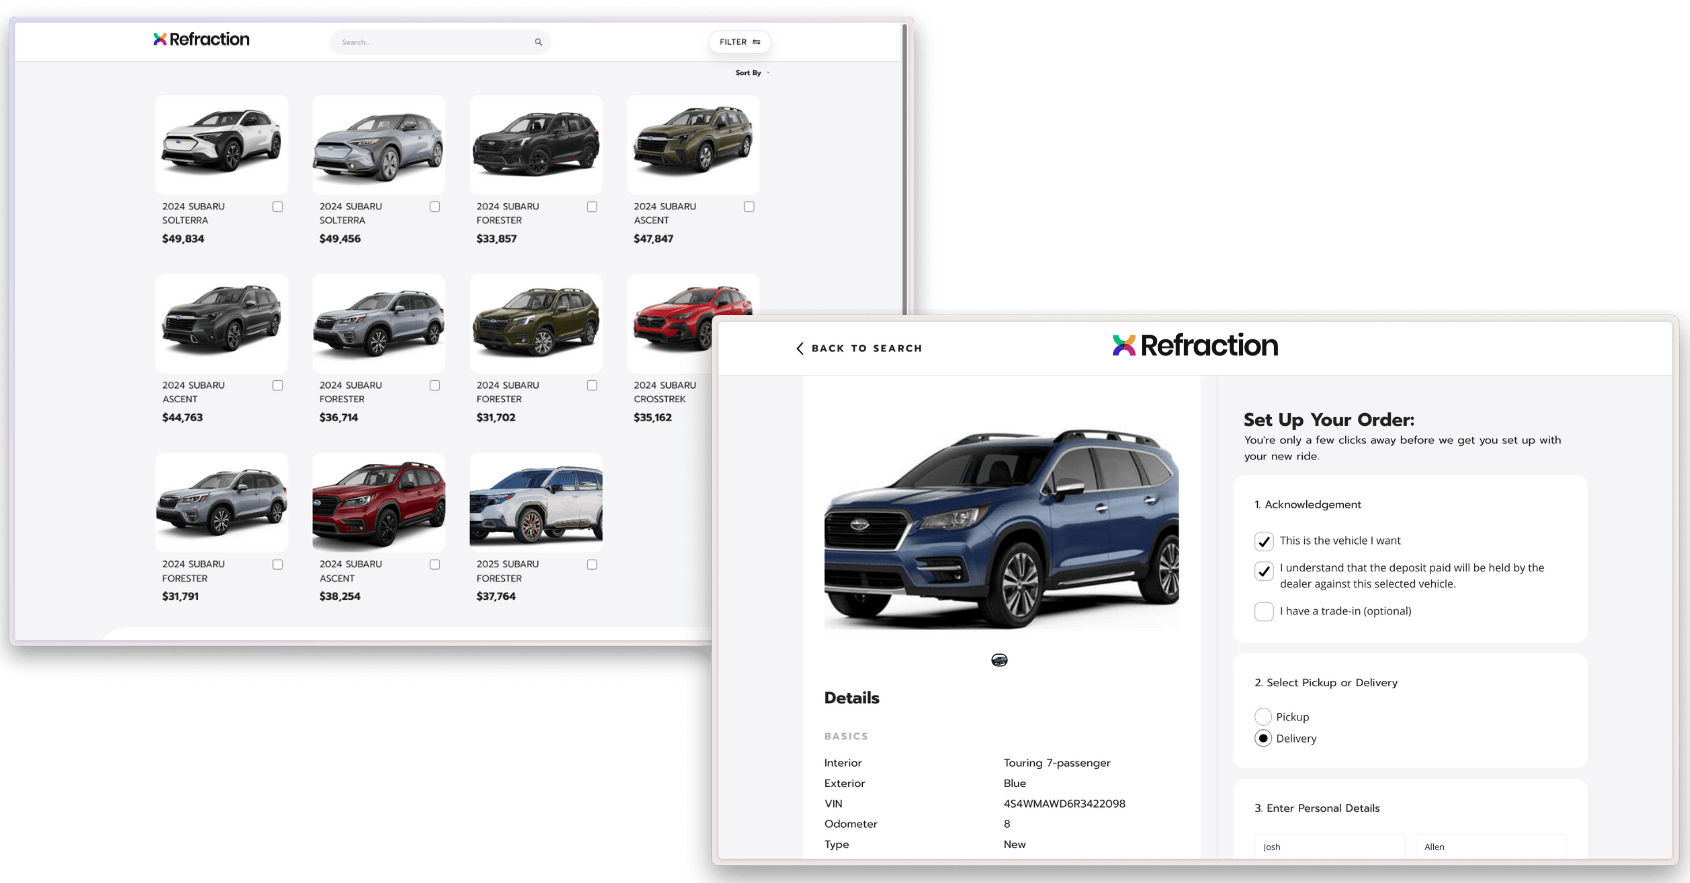Tick checkbox for the $49,834 Solterra

(278, 207)
